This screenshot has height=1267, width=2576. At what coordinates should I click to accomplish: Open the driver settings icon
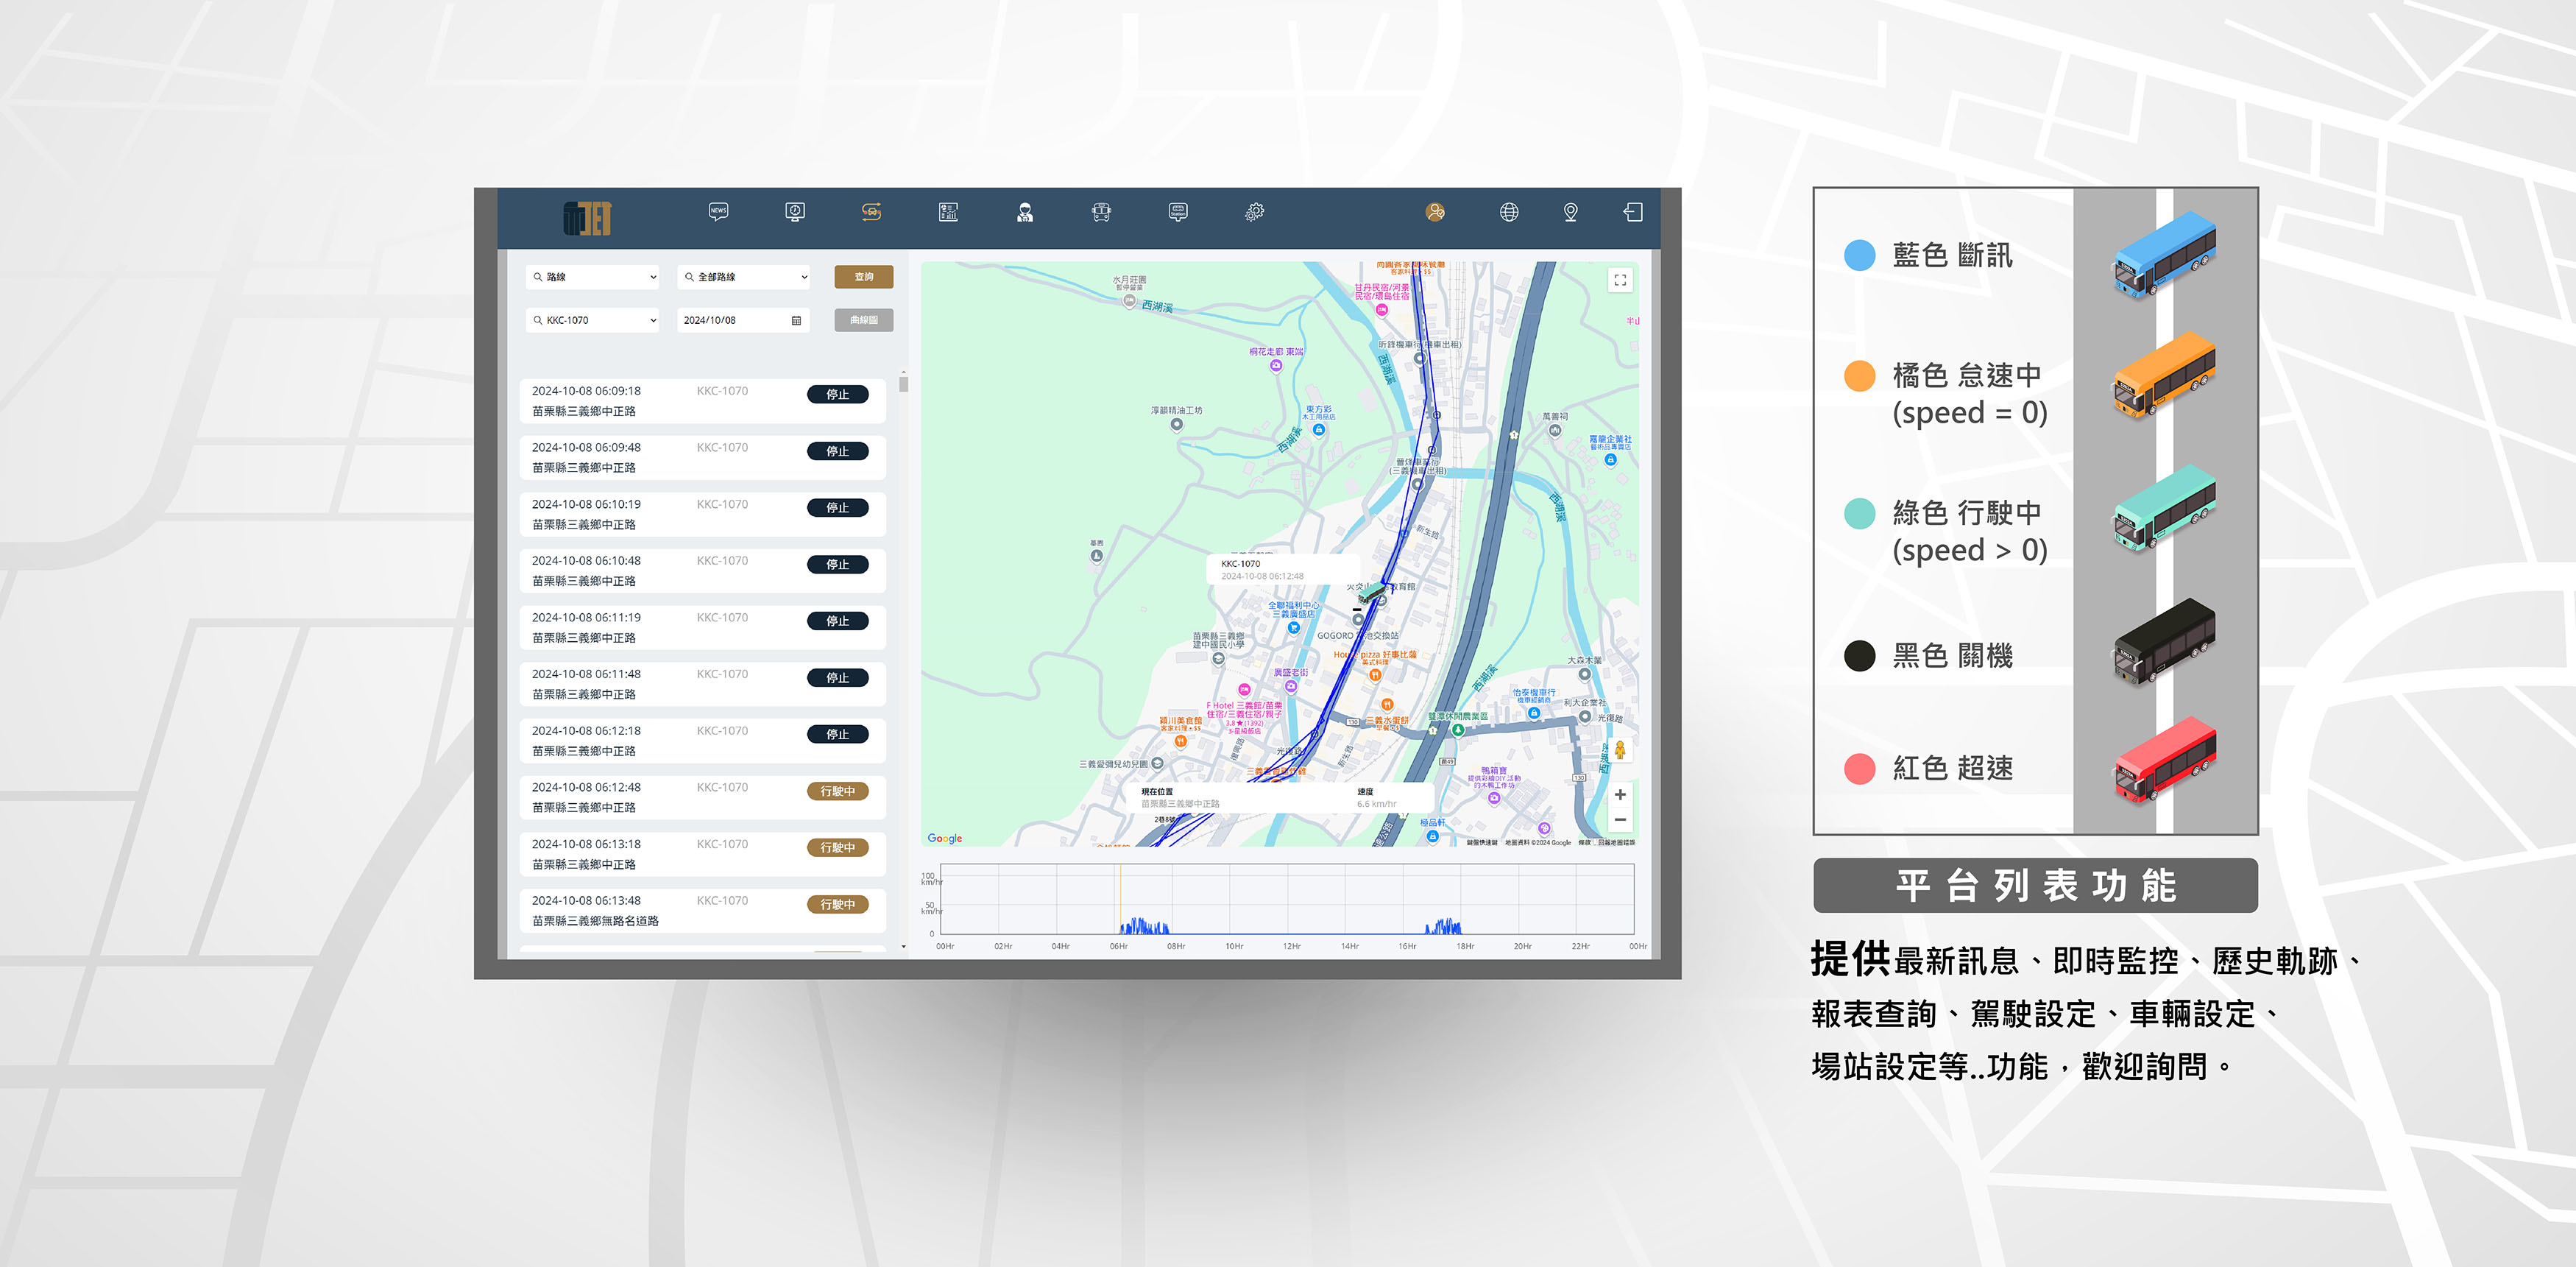pos(1025,212)
